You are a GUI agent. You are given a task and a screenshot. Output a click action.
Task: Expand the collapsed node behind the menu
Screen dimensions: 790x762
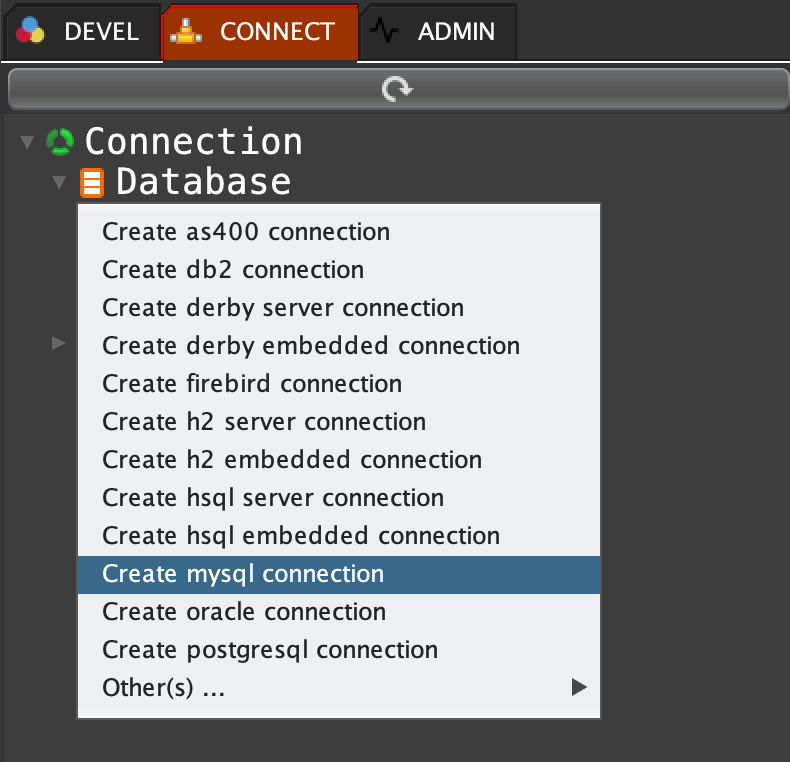(59, 344)
